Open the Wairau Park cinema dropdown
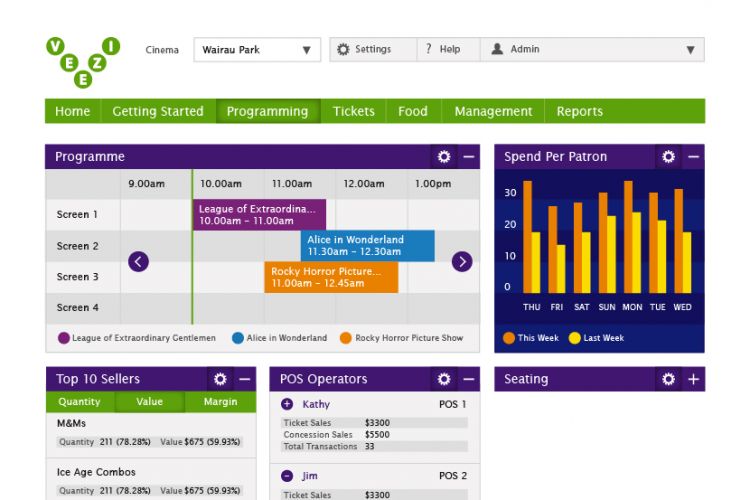 tap(257, 50)
